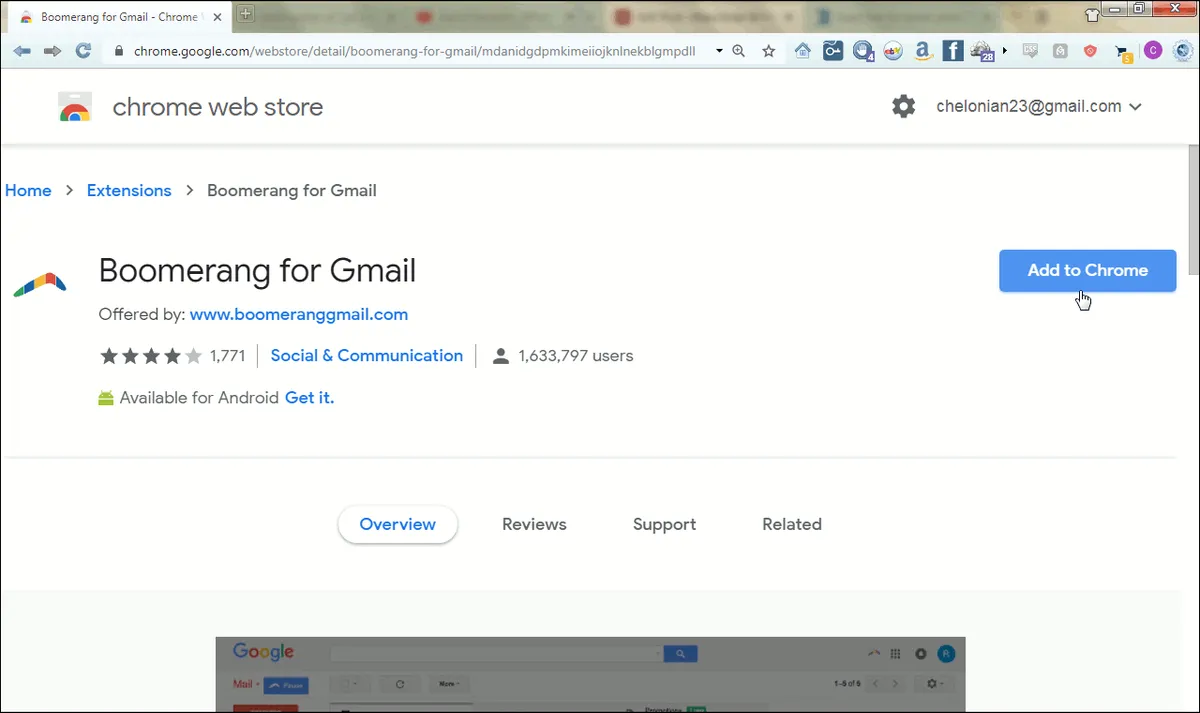The width and height of the screenshot is (1200, 713).
Task: Open the purple C profile avatar
Action: [x=1153, y=51]
